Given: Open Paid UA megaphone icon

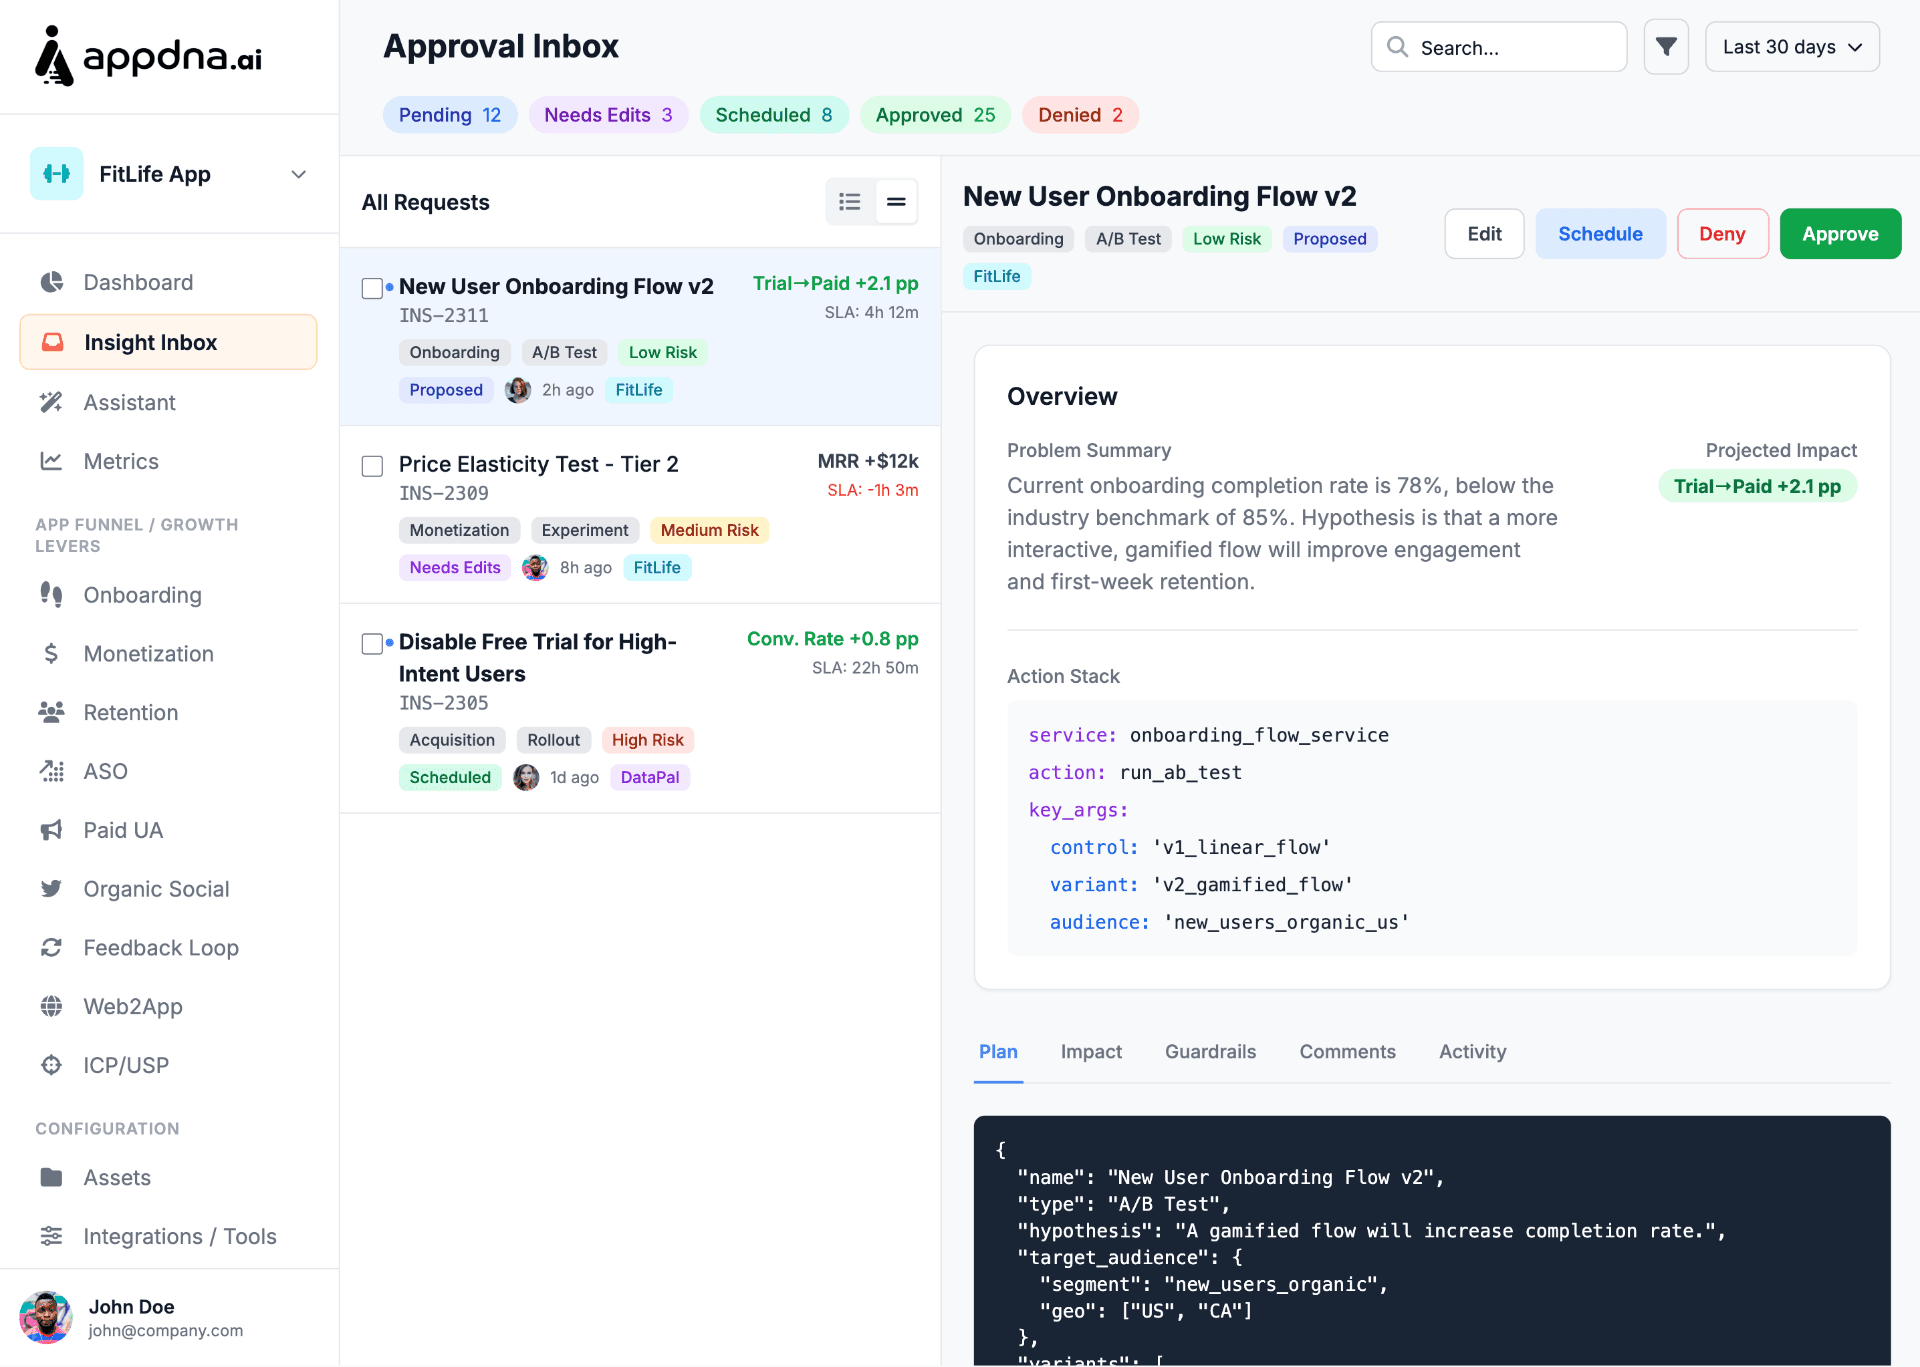Looking at the screenshot, I should click(52, 830).
